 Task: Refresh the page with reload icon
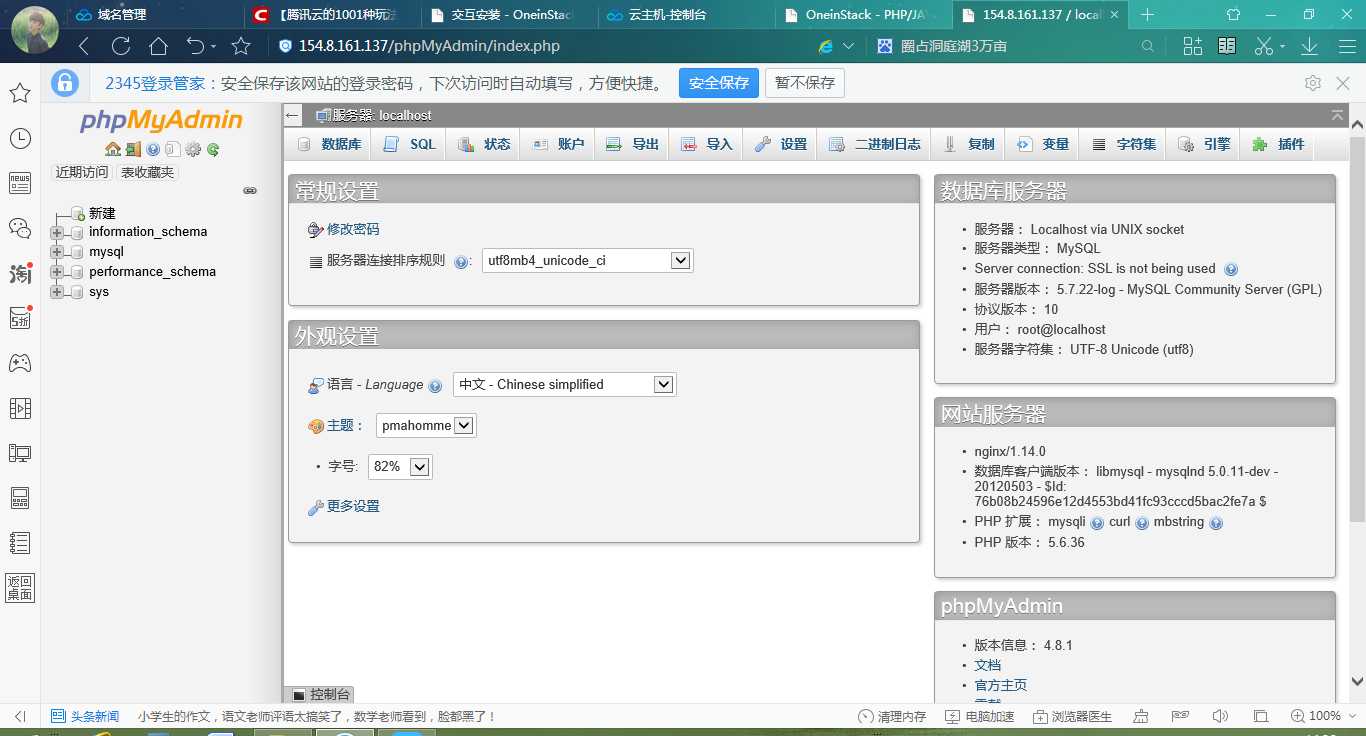(121, 46)
